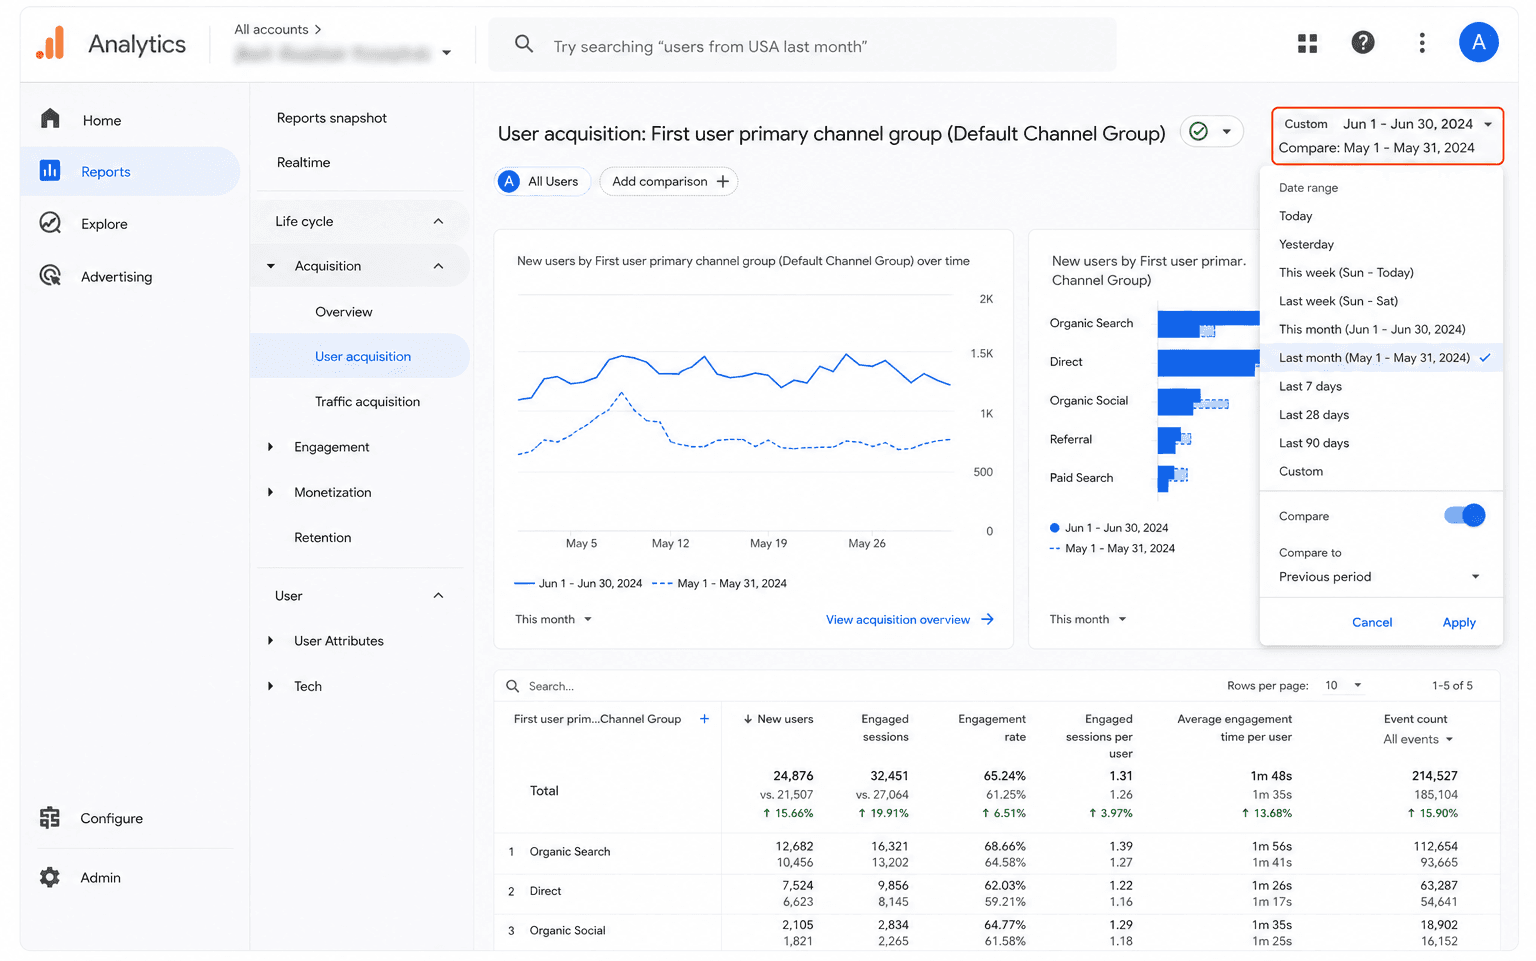The width and height of the screenshot is (1536, 961).
Task: Click the arrow next to View acquisition overview
Action: 988,619
